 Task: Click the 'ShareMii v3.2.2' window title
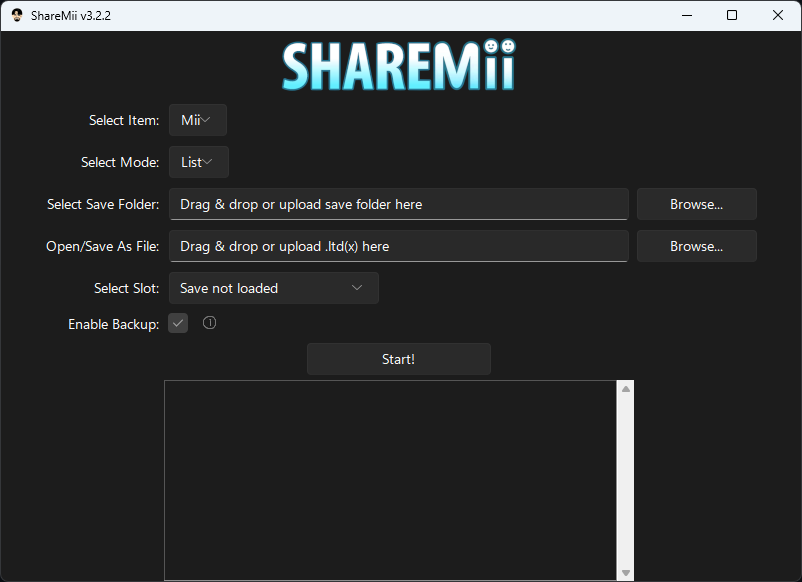tap(71, 15)
